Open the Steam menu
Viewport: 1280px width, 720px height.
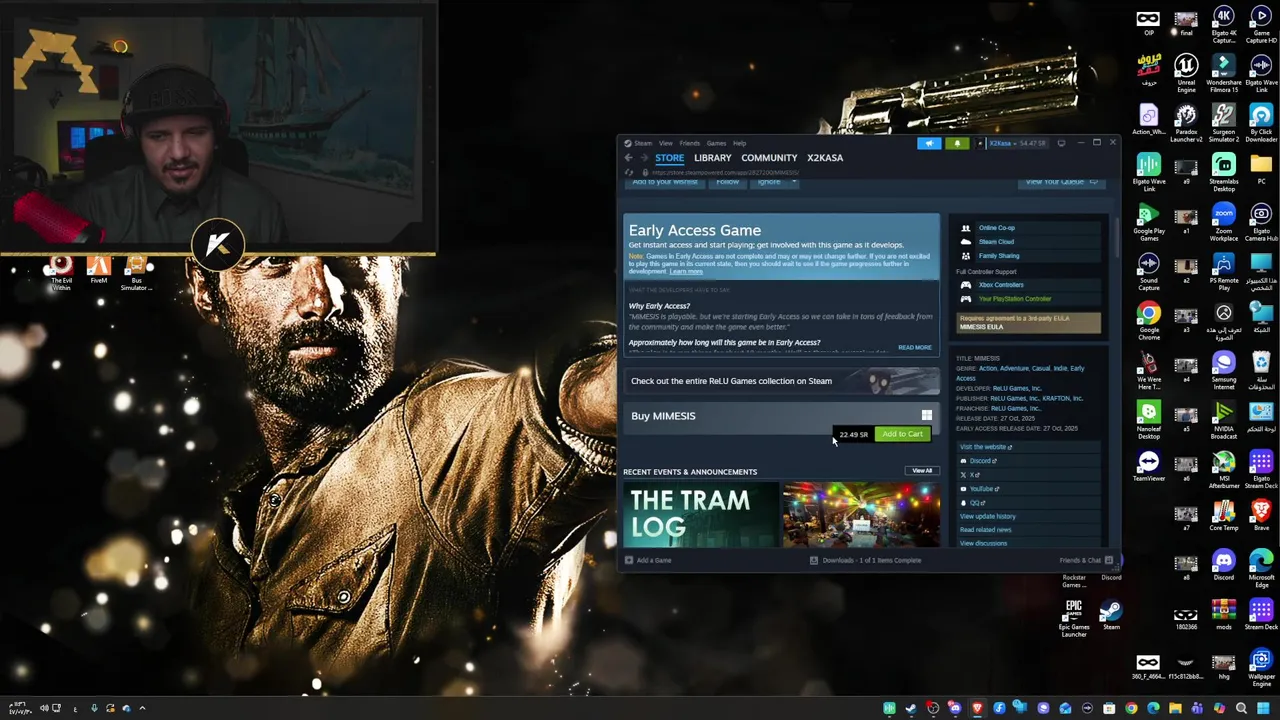click(643, 143)
